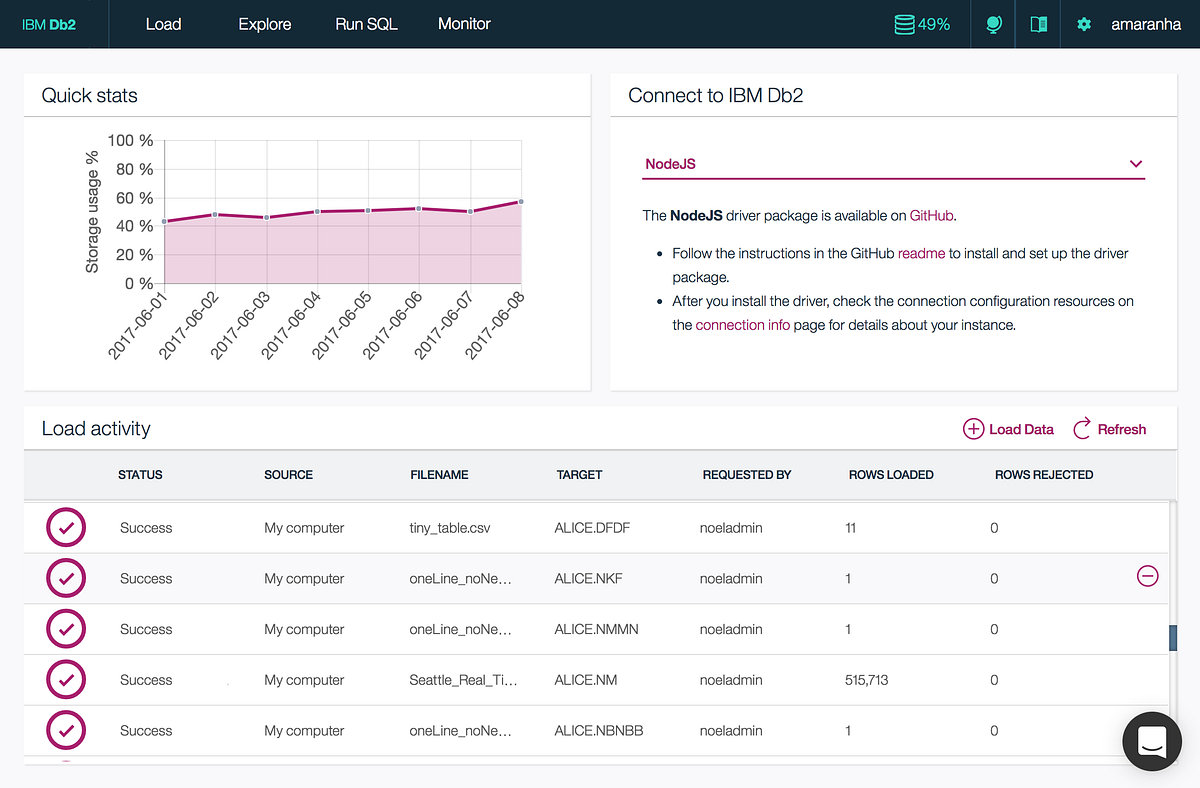Open the Load menu
The image size is (1200, 788).
click(163, 24)
